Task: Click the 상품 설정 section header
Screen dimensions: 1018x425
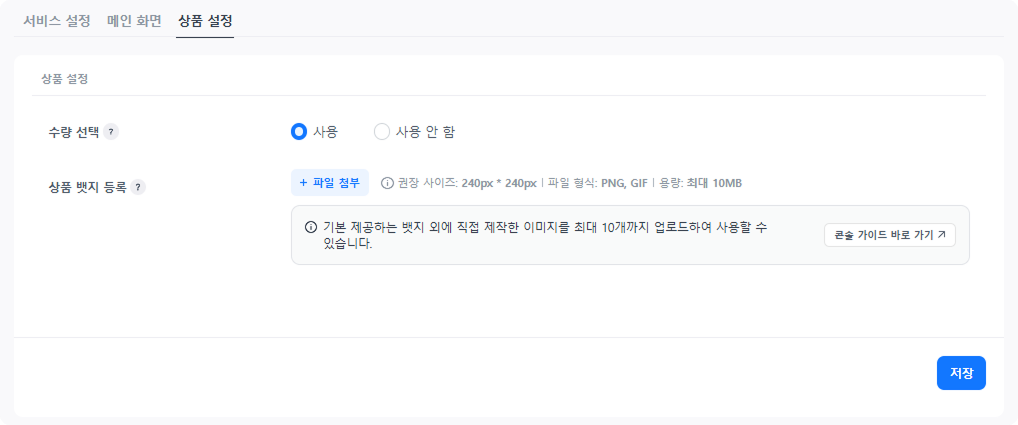Action: pos(65,77)
